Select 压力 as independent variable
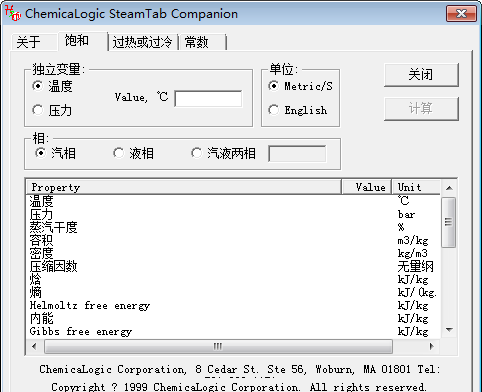This screenshot has height=392, width=482. (x=52, y=110)
